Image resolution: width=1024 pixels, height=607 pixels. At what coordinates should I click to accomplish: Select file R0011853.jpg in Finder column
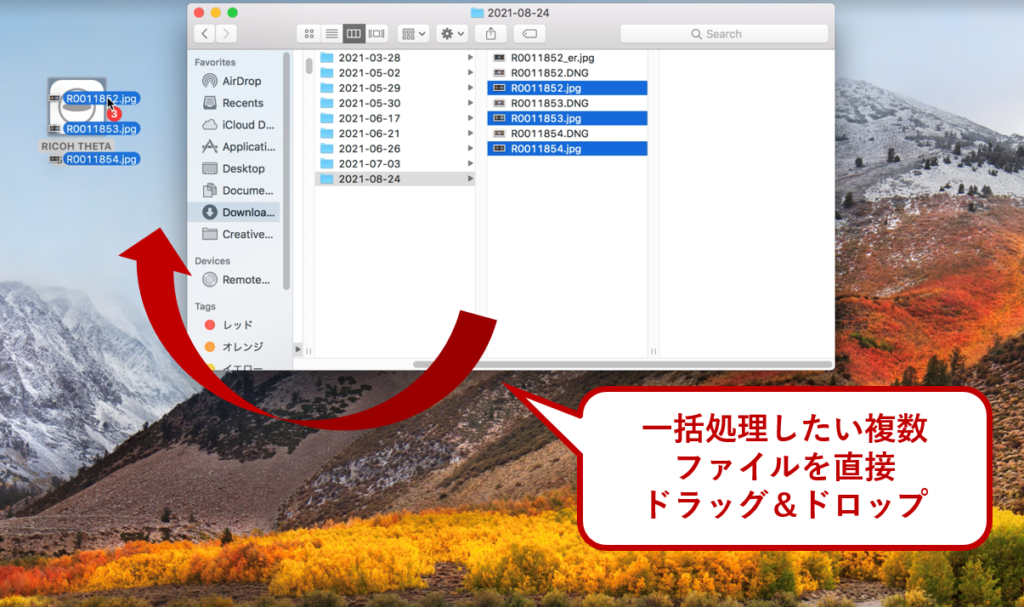(567, 118)
